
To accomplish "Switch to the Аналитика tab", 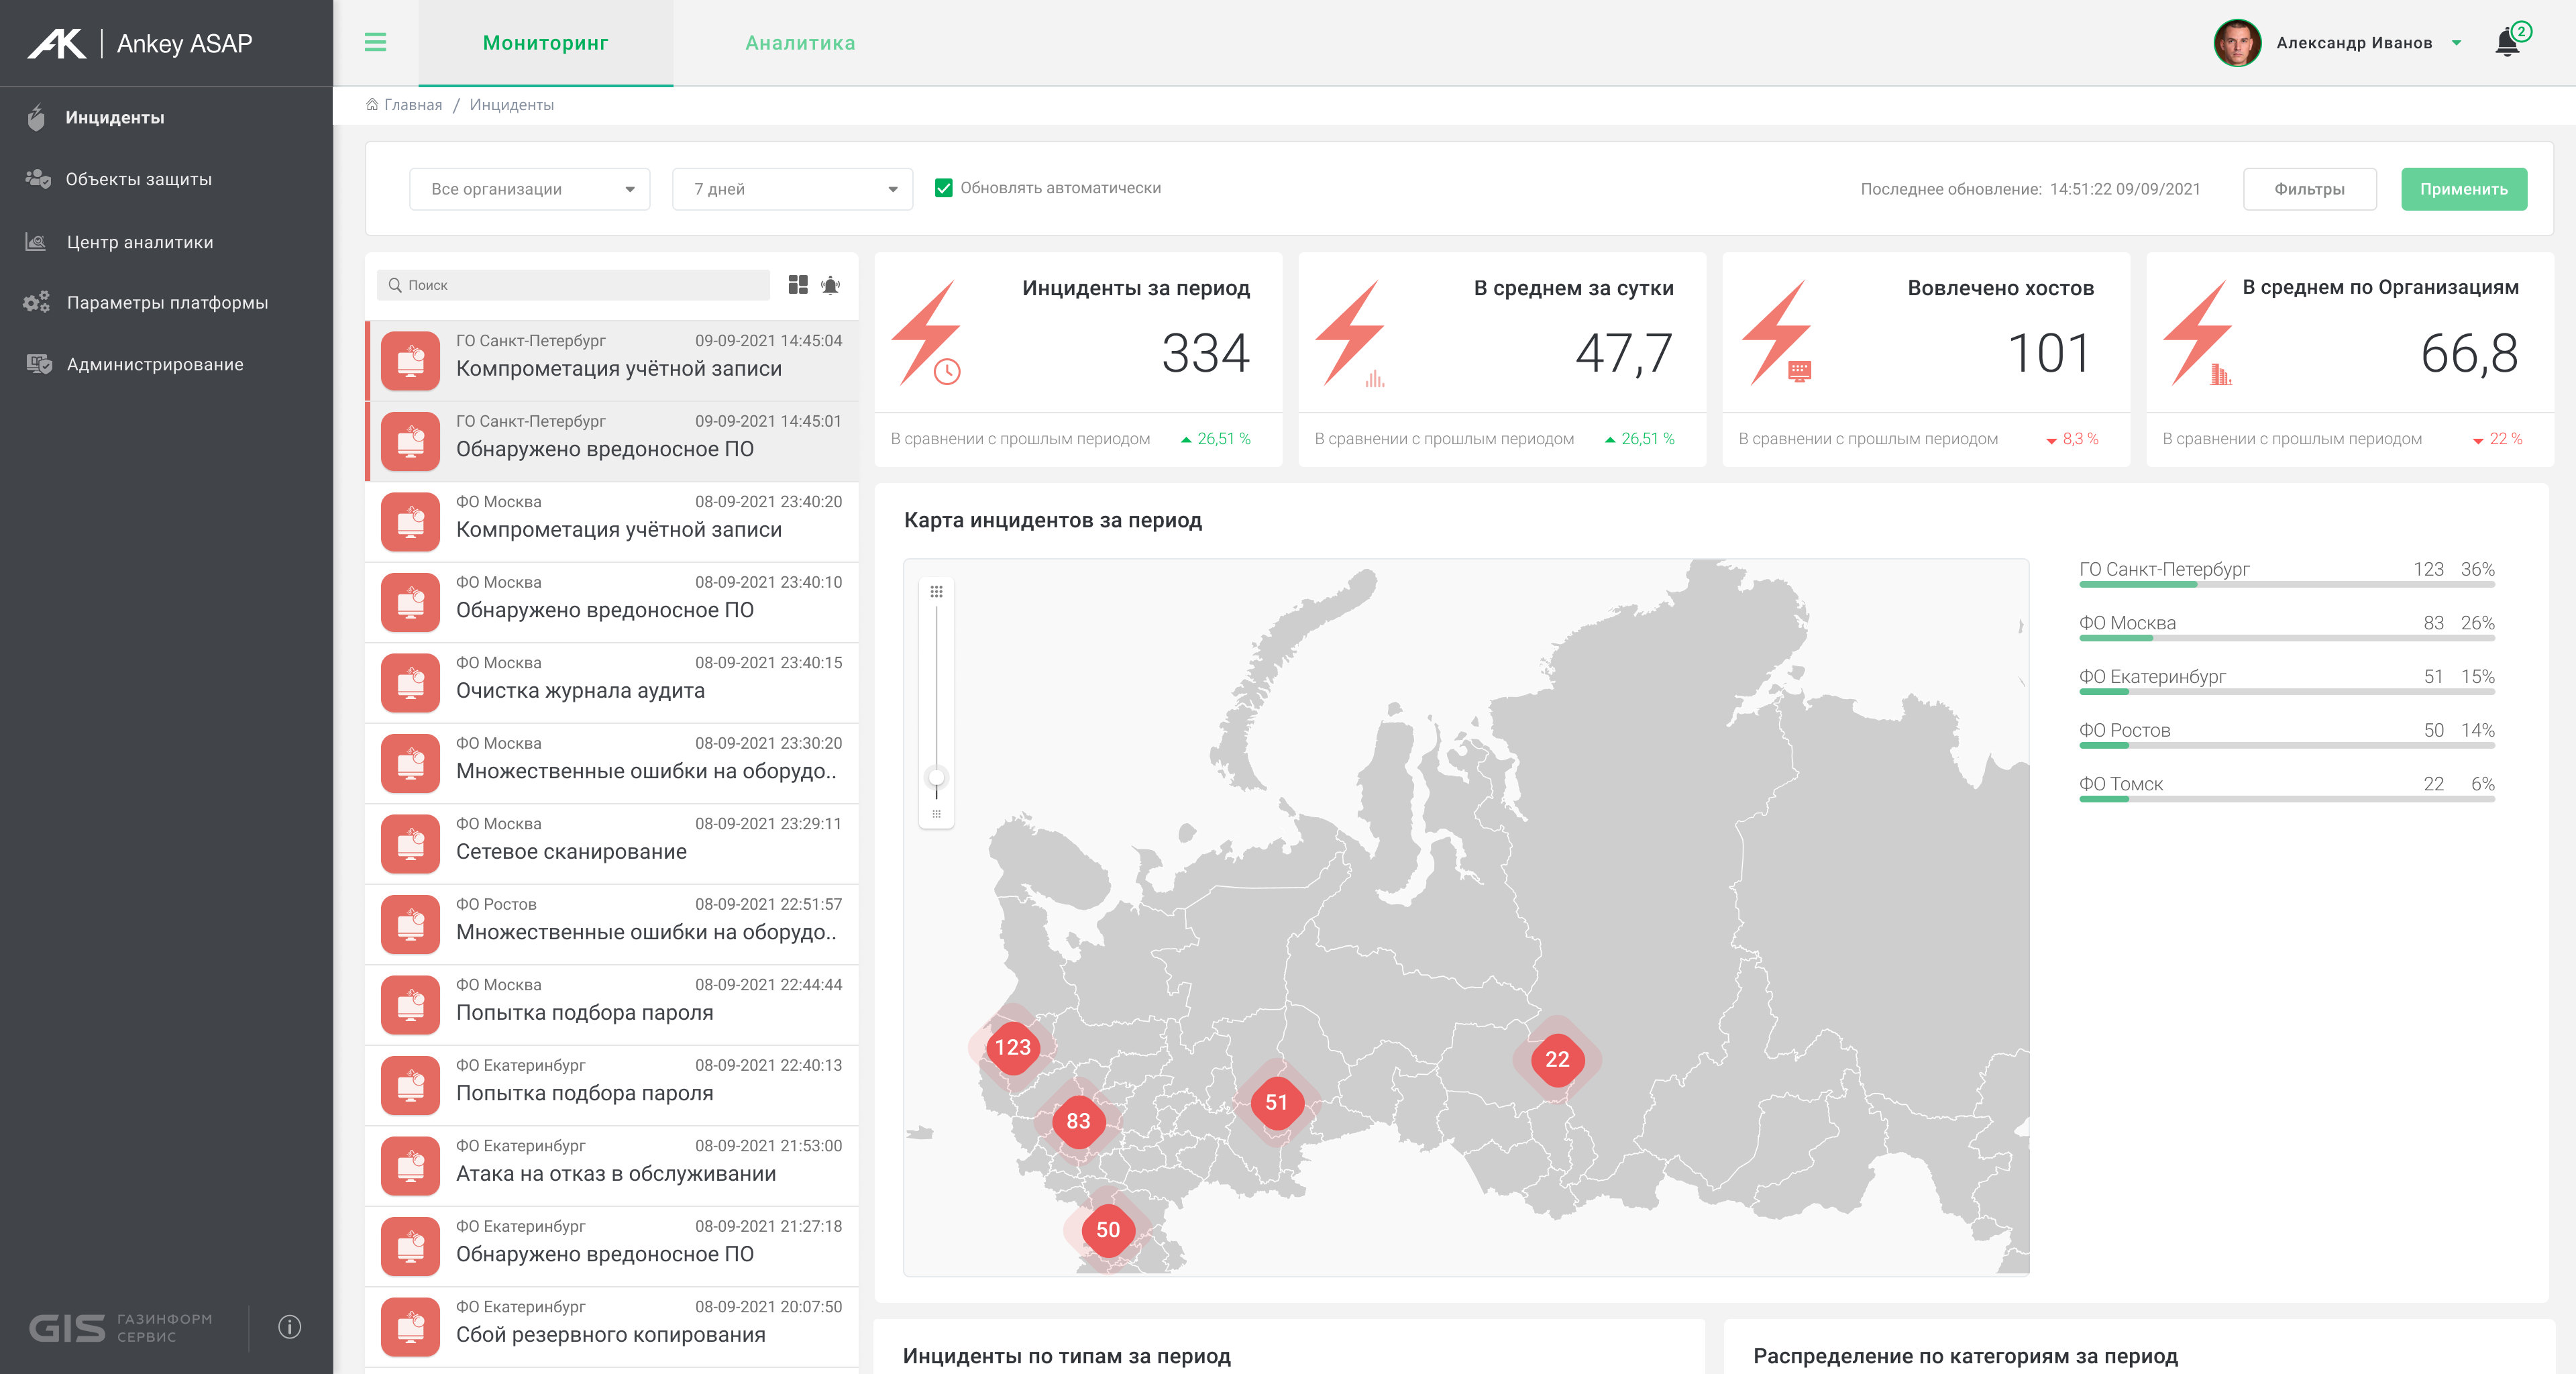I will pyautogui.click(x=800, y=43).
